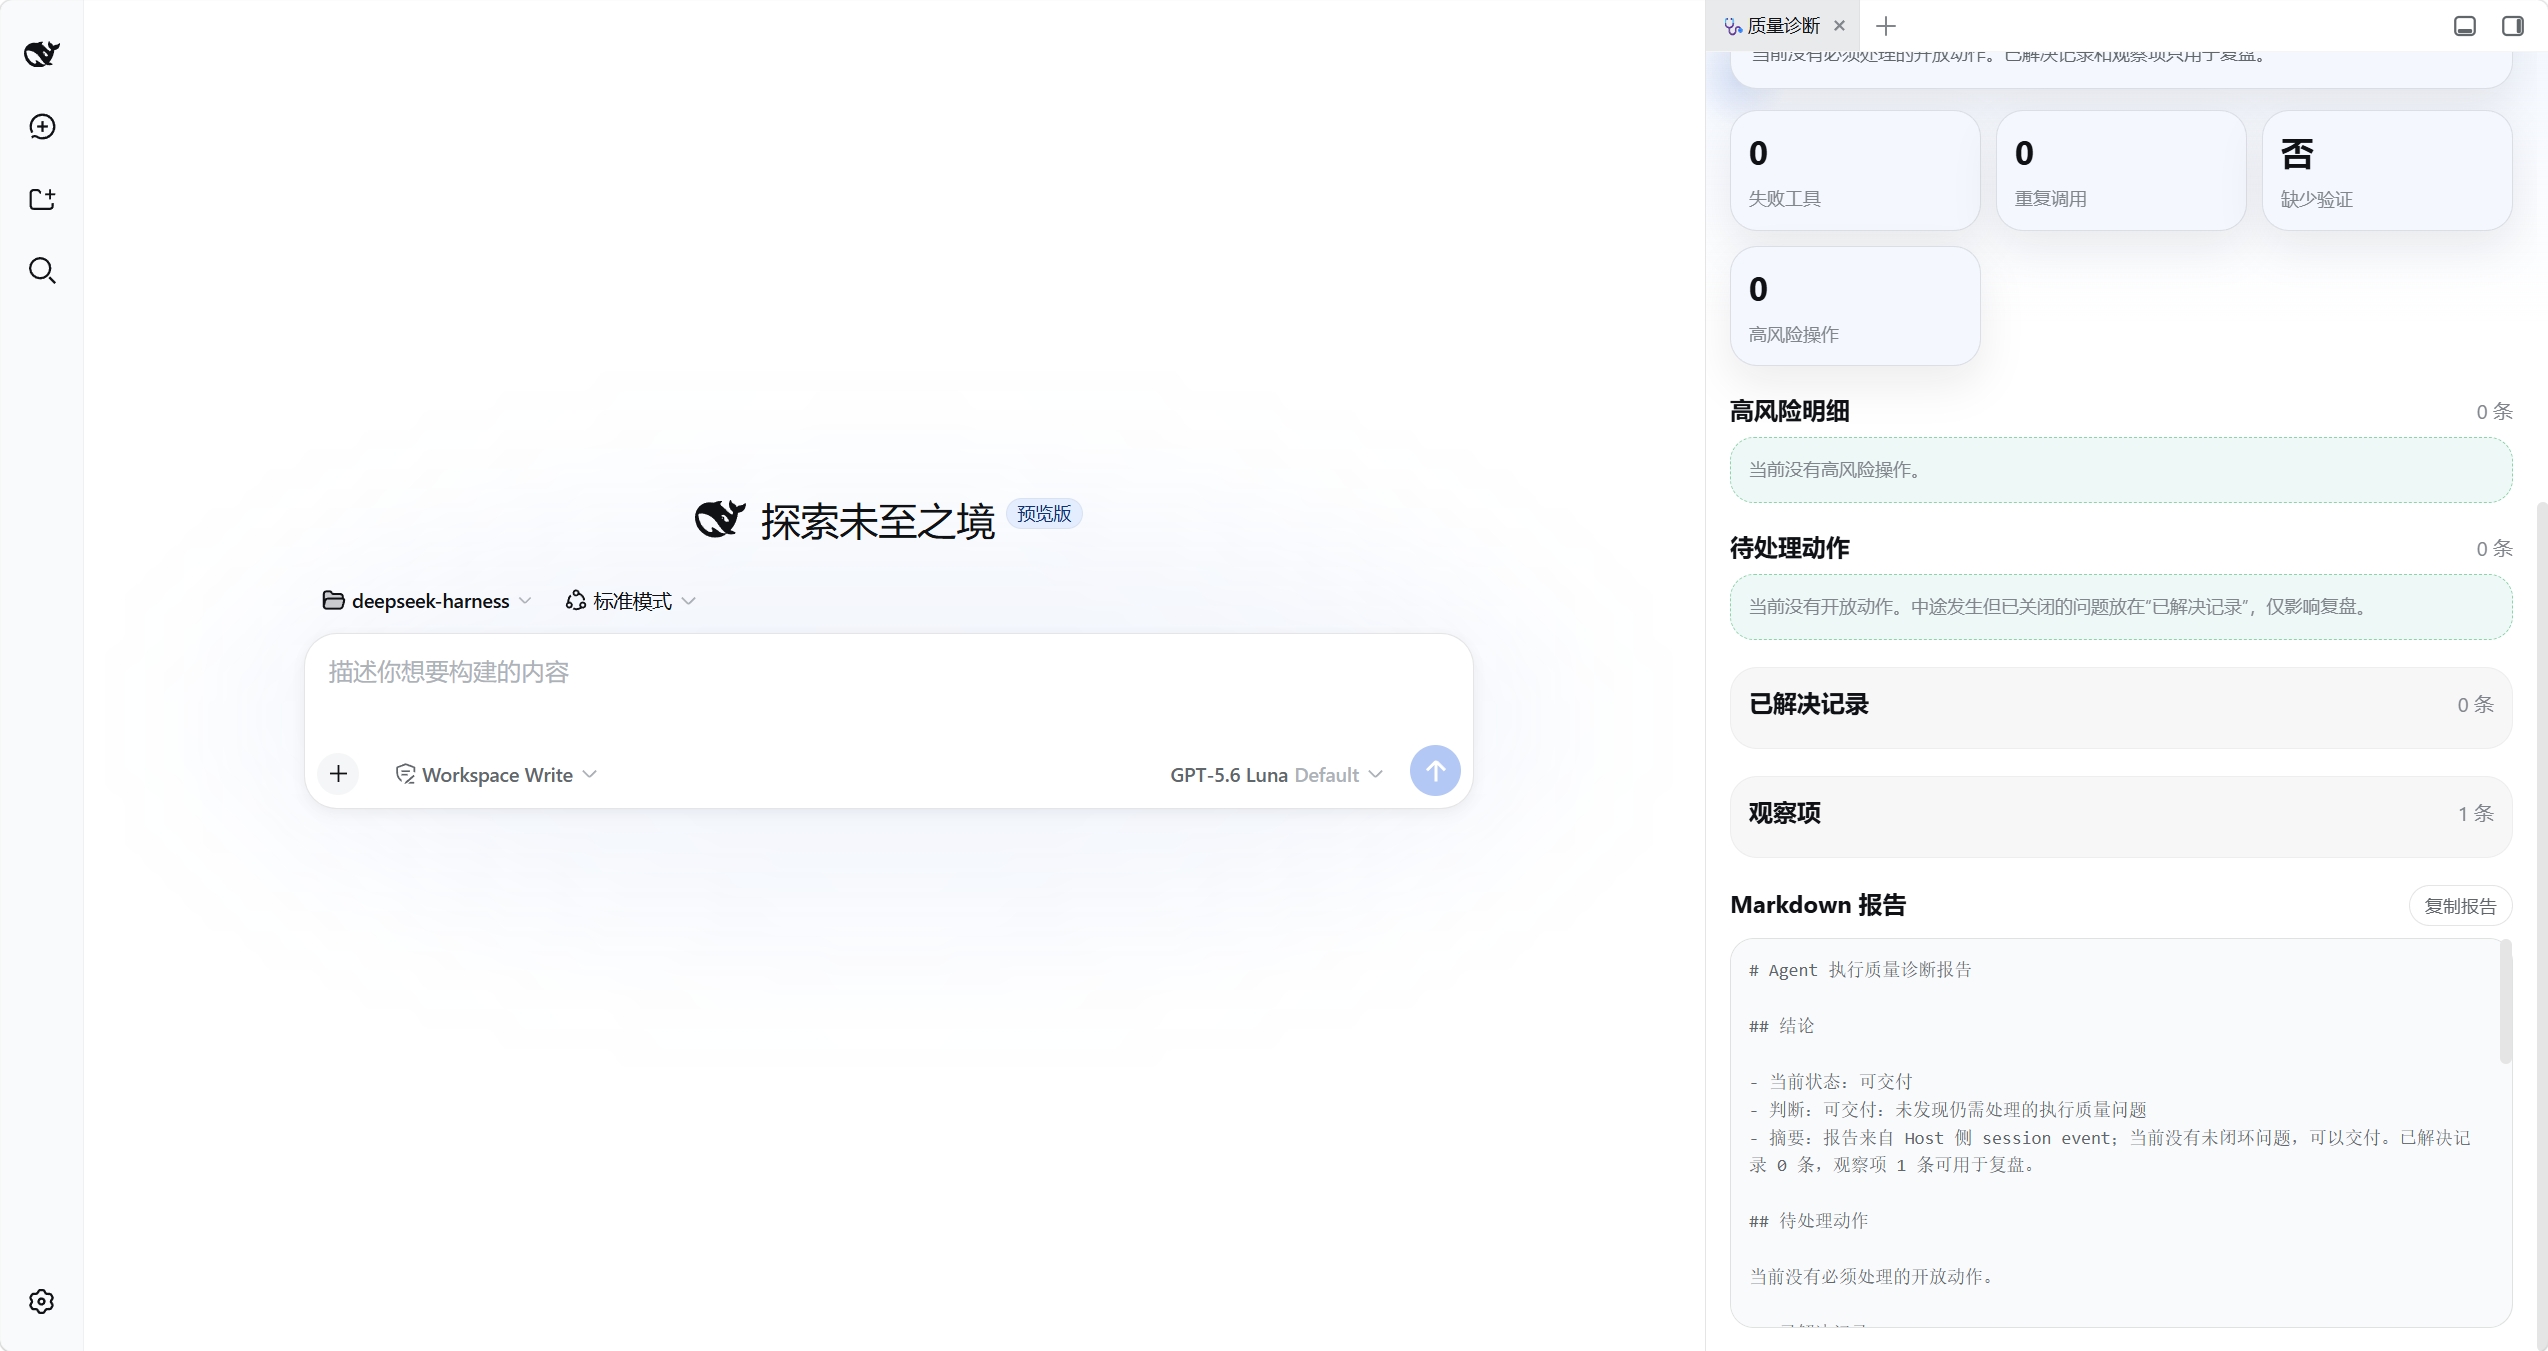Click the '1 条' count in 观察项
Image resolution: width=2548 pixels, height=1351 pixels.
coord(2476,814)
